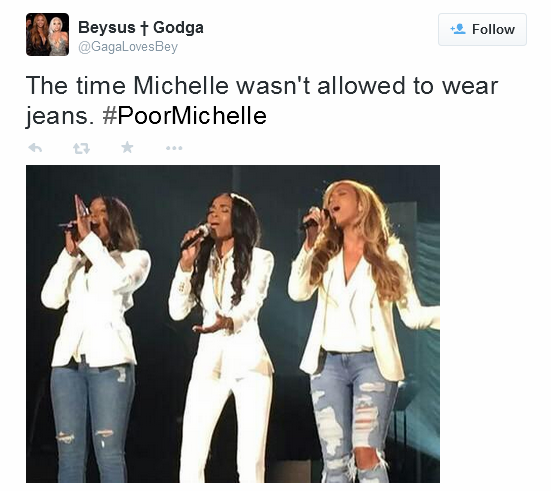Open the more options ellipsis icon
Screen dimensions: 551x491
174,148
